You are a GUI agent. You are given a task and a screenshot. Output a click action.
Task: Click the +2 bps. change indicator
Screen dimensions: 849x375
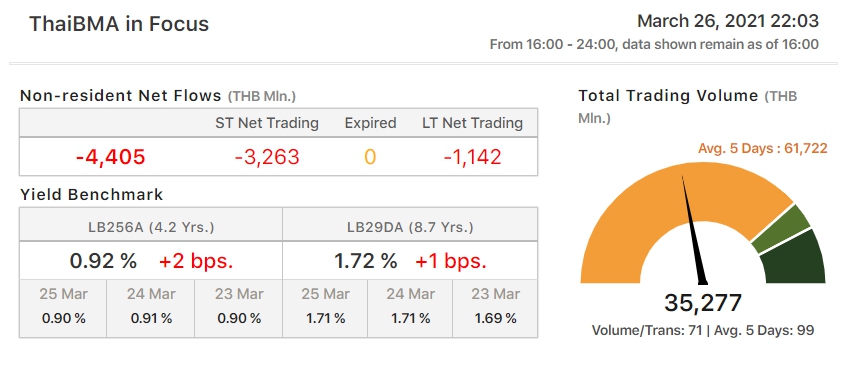click(x=195, y=261)
